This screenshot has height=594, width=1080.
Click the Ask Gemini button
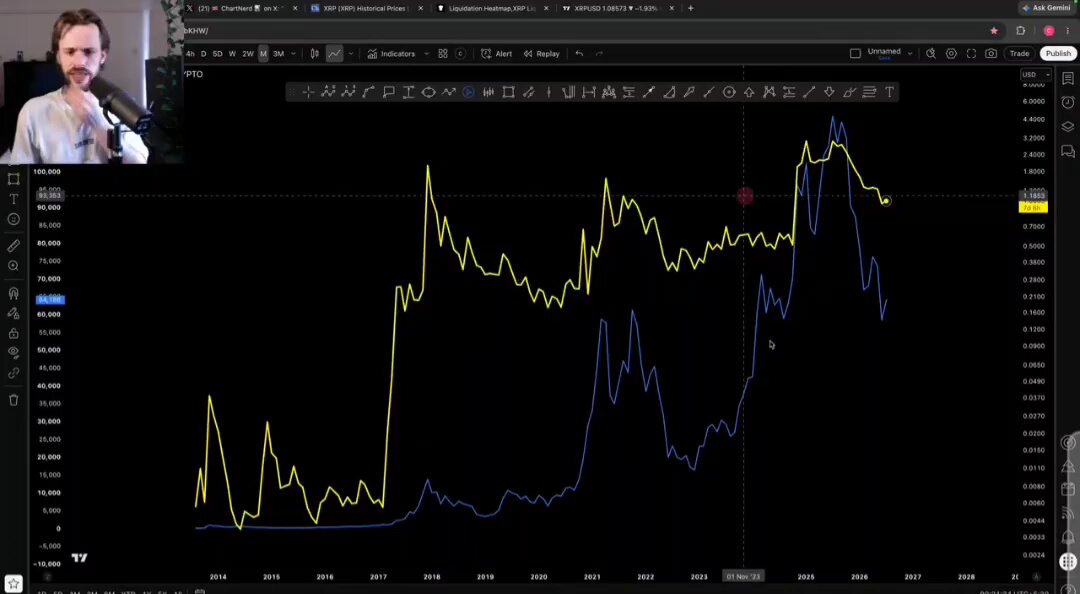click(1046, 8)
